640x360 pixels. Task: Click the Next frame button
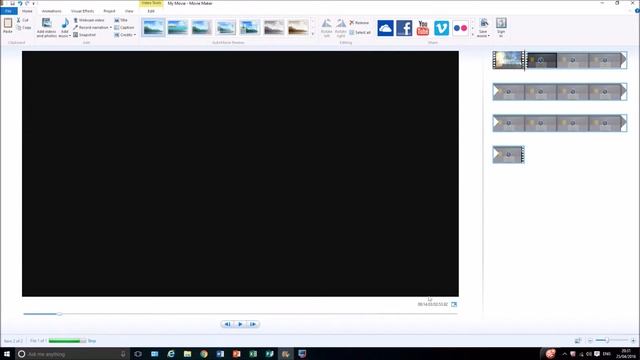[253, 324]
